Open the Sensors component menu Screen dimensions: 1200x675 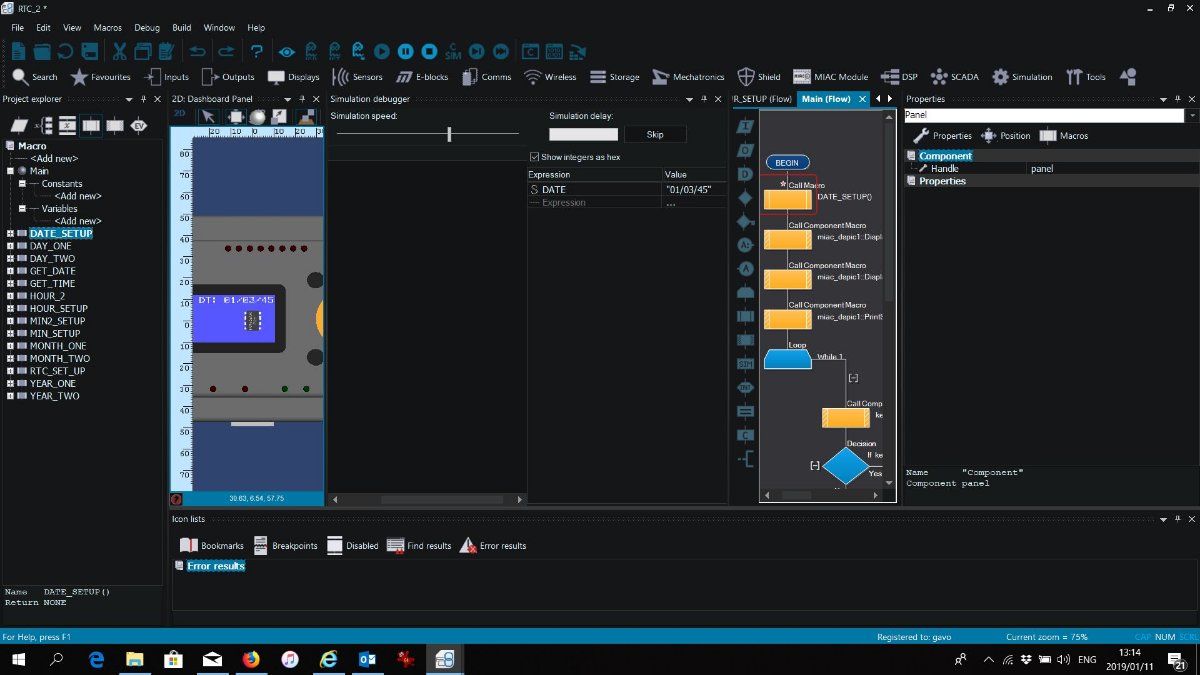357,77
